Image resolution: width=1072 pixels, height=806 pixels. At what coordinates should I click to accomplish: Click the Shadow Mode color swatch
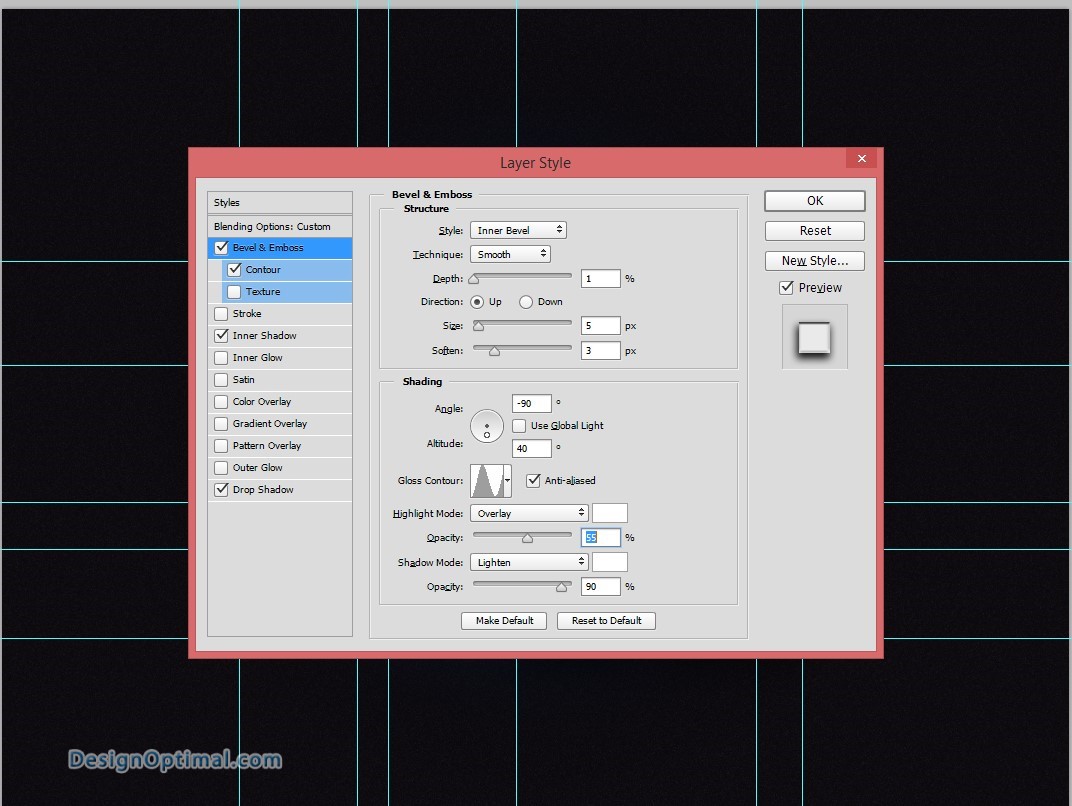click(x=609, y=563)
